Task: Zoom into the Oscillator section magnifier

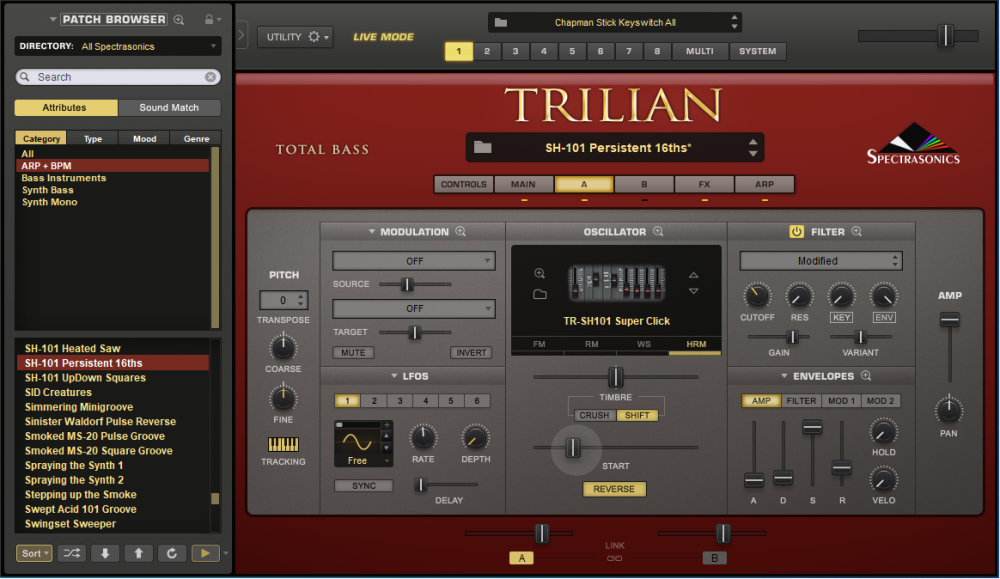Action: [x=658, y=231]
